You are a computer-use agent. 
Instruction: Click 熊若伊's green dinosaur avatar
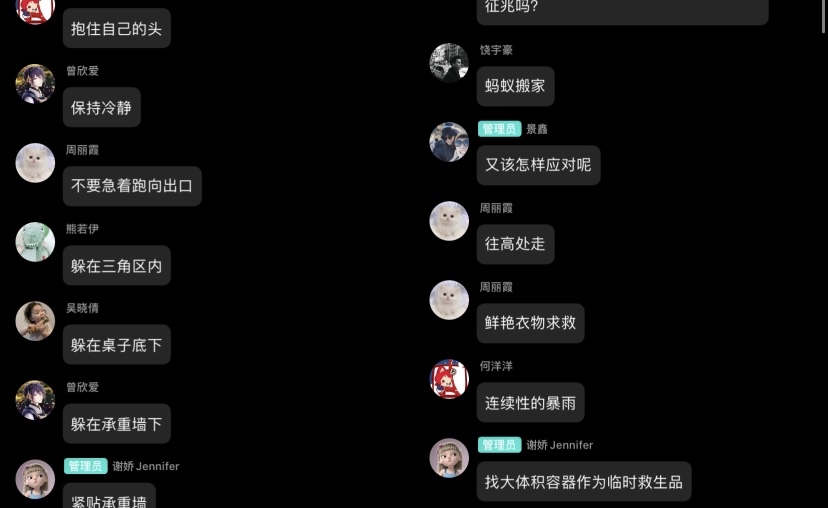(x=35, y=242)
